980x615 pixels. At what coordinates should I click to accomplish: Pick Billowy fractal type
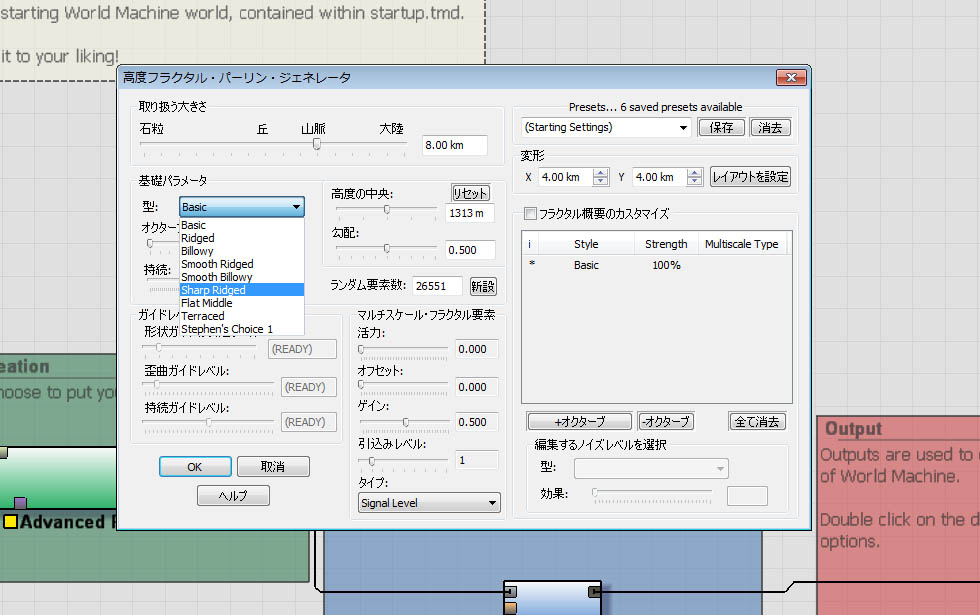tap(241, 251)
